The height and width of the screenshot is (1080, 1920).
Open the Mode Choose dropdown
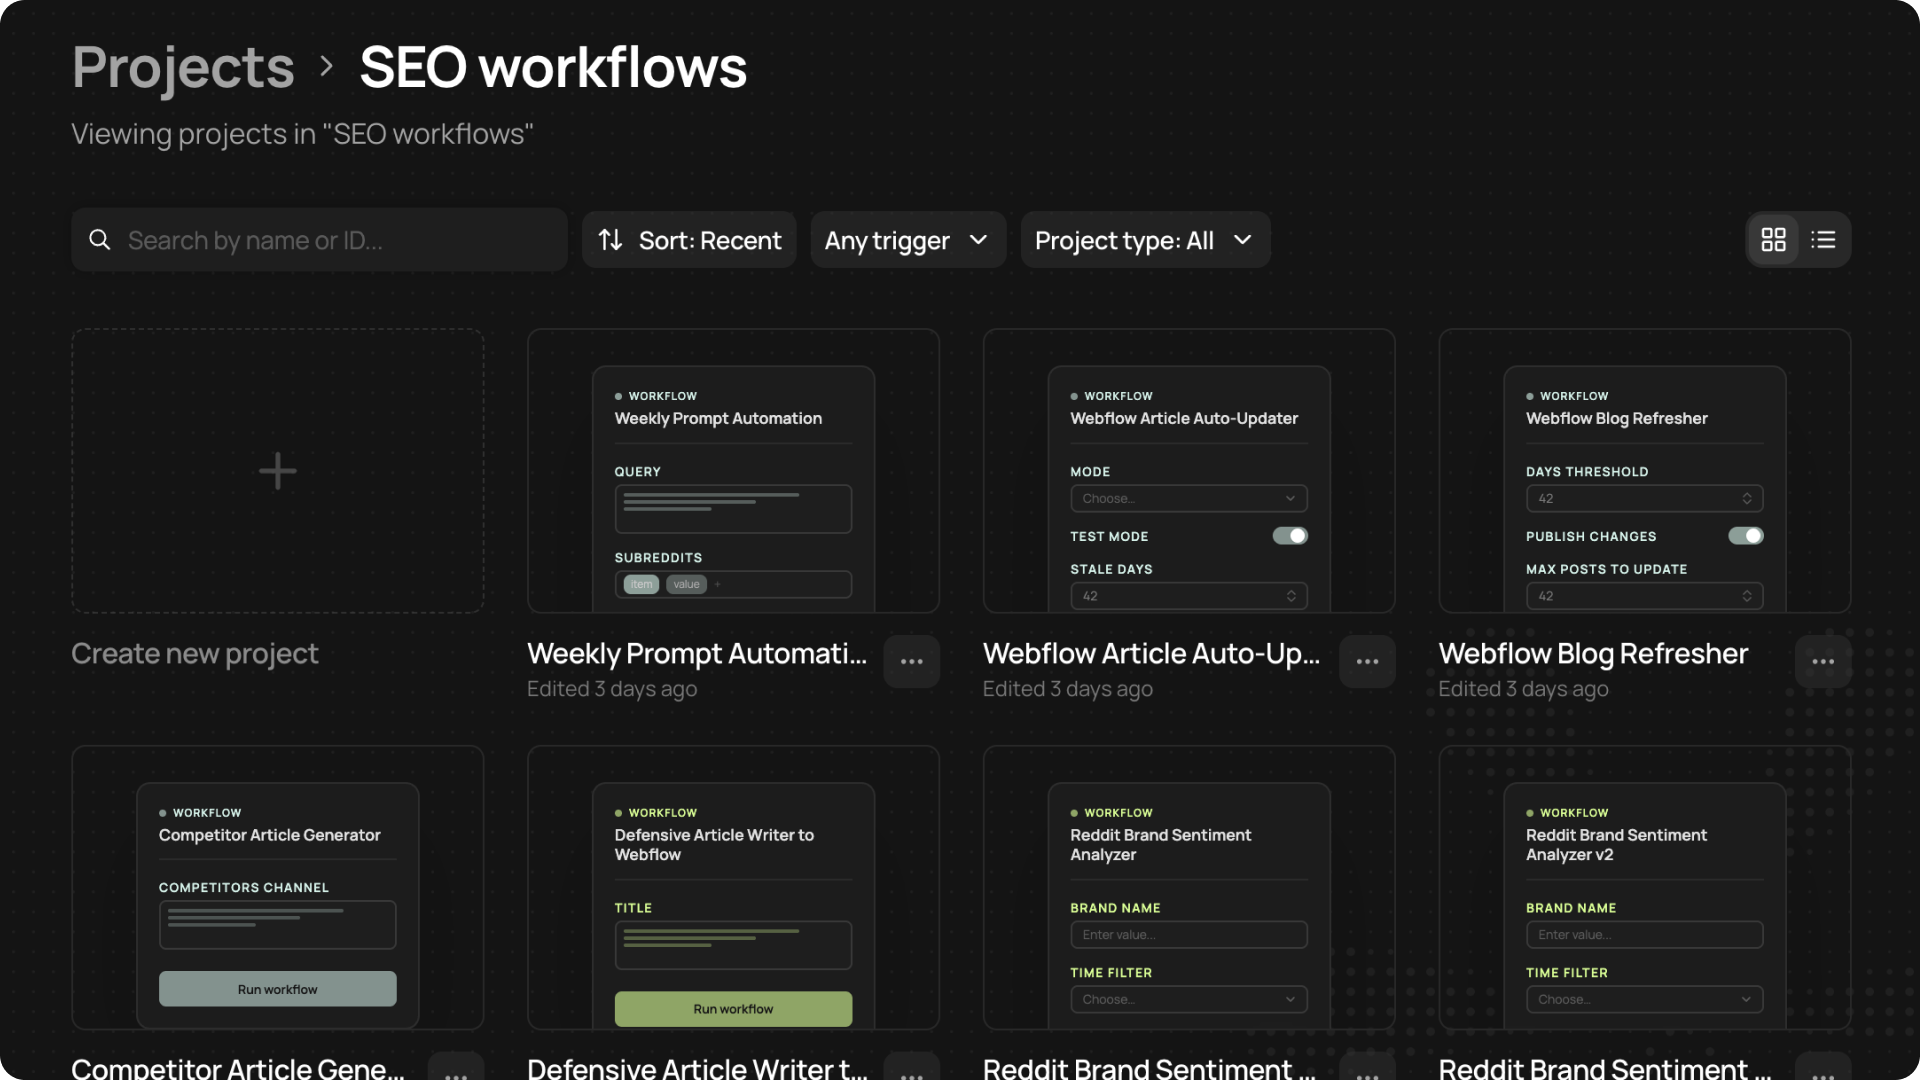click(x=1188, y=498)
